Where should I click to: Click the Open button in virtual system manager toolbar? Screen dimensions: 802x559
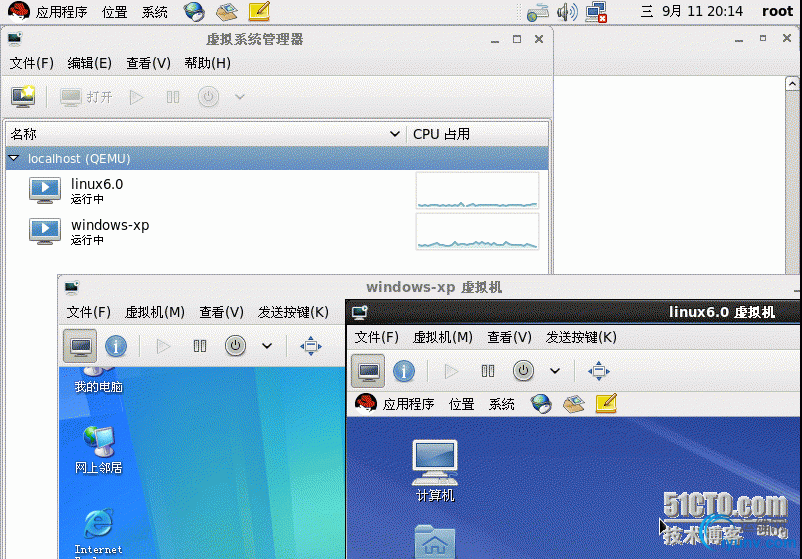(86, 97)
